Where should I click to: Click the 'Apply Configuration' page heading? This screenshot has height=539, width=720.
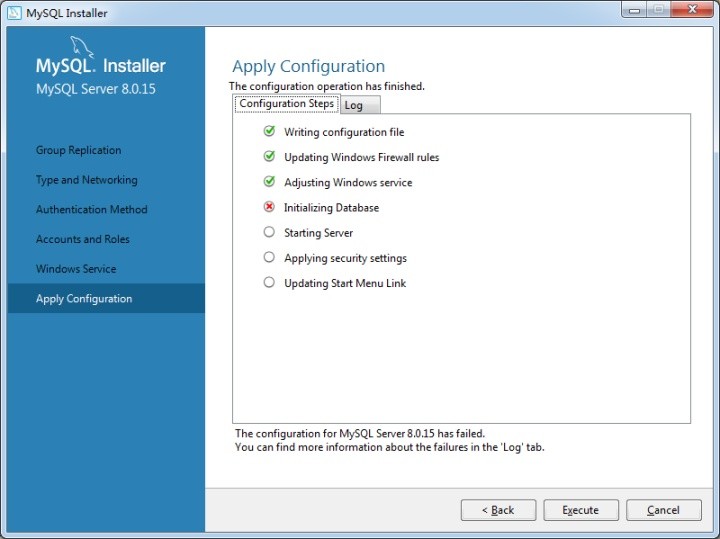click(309, 66)
